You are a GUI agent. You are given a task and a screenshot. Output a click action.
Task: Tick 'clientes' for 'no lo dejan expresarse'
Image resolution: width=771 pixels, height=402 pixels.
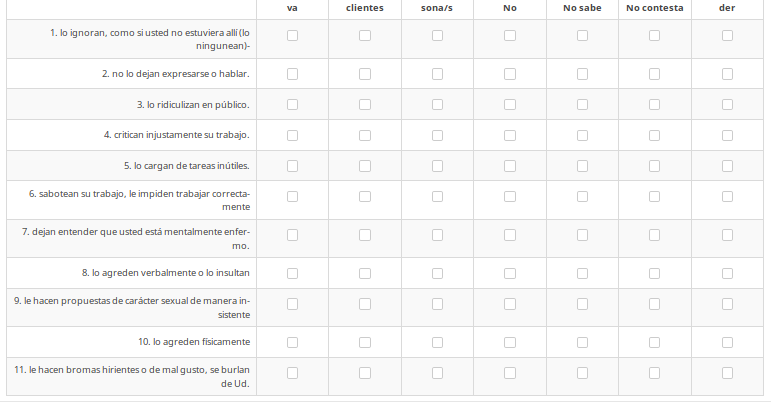[x=365, y=74]
